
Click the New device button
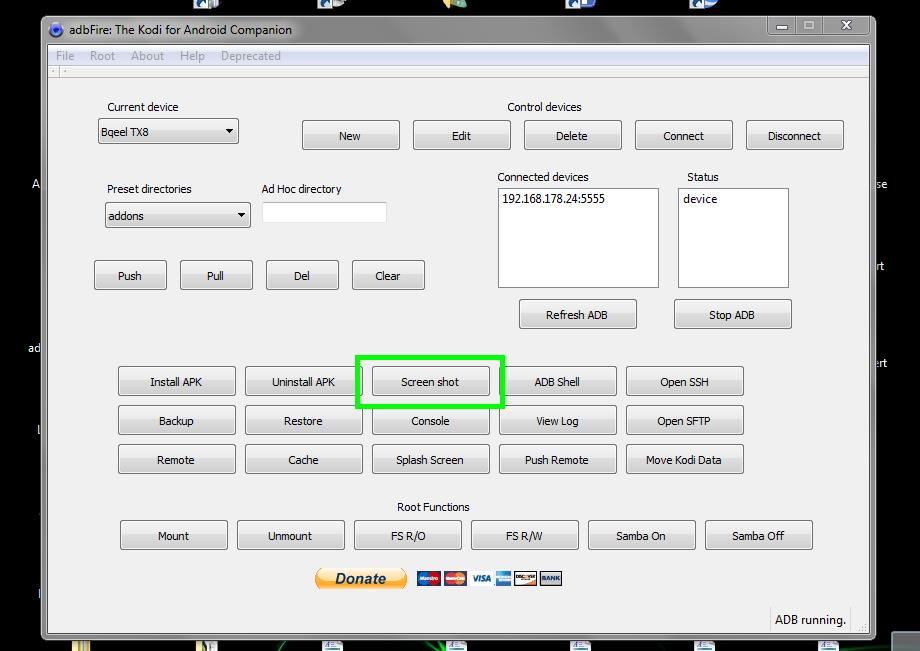[350, 135]
